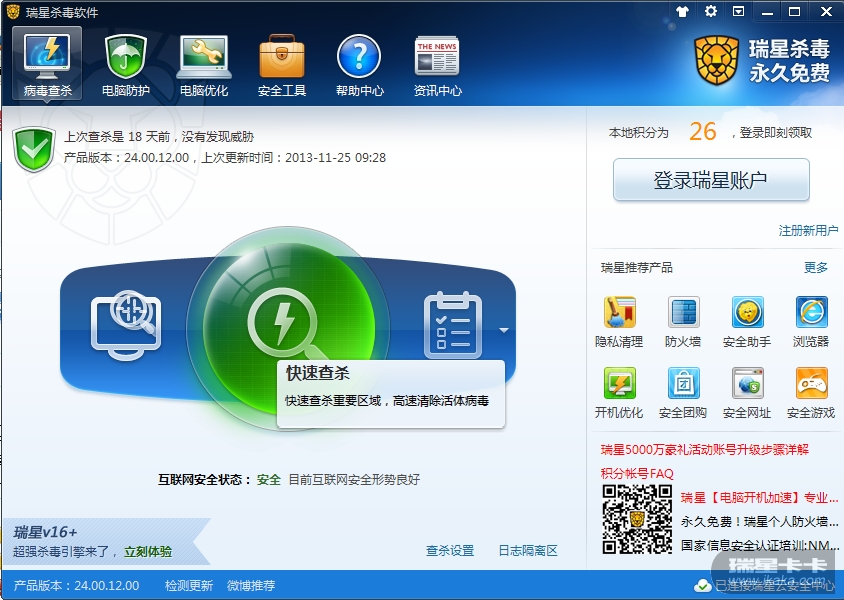This screenshot has width=844, height=600.
Task: Open the title bar dropdown menu icon
Action: 738,11
